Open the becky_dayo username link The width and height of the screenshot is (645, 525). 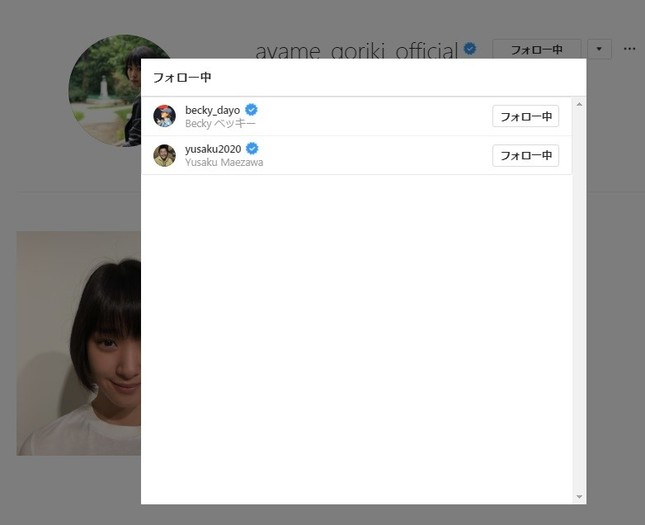[x=212, y=110]
